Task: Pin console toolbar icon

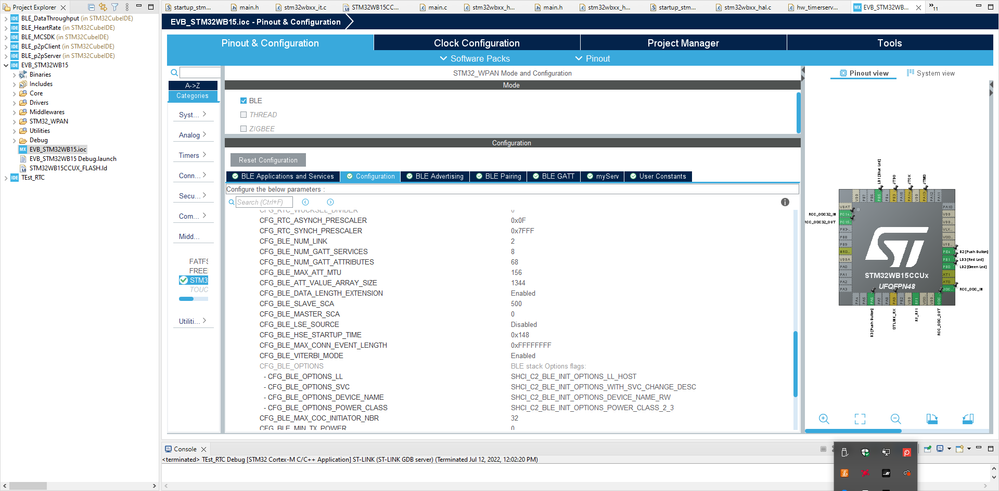Action: 928,449
